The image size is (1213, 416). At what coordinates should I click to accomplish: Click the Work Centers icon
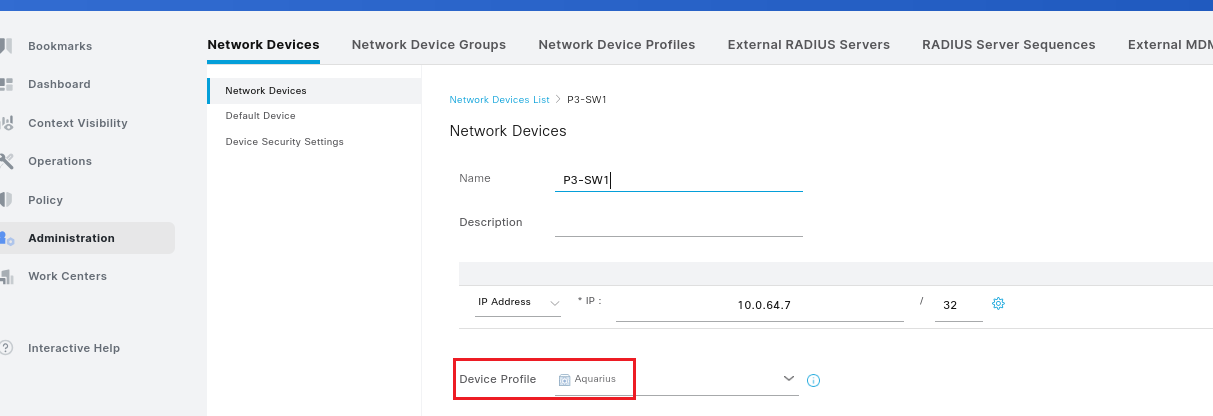click(6, 276)
